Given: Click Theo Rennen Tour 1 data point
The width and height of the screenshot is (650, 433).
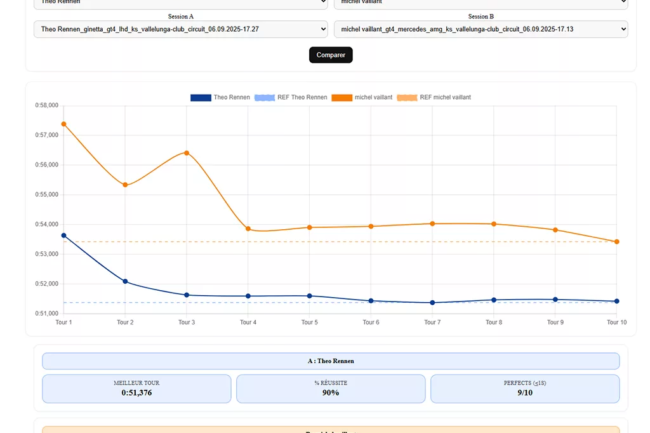Looking at the screenshot, I should [x=64, y=235].
